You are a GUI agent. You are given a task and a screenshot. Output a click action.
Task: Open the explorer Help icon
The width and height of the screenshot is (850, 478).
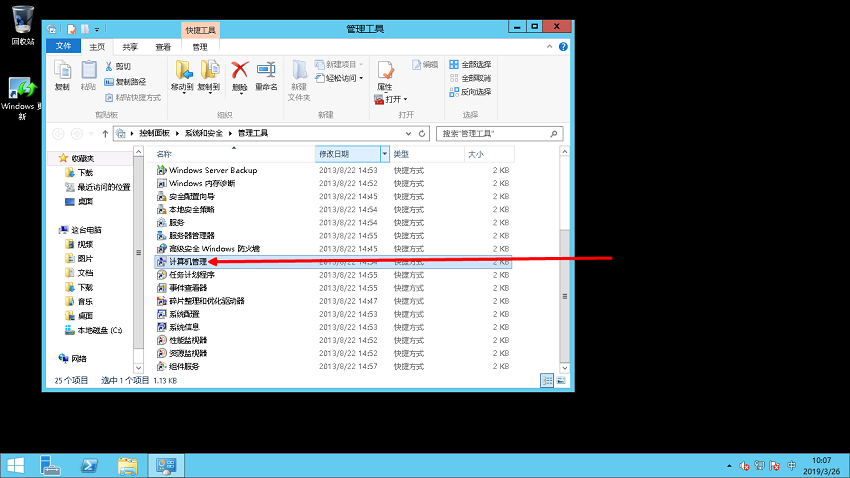(563, 47)
